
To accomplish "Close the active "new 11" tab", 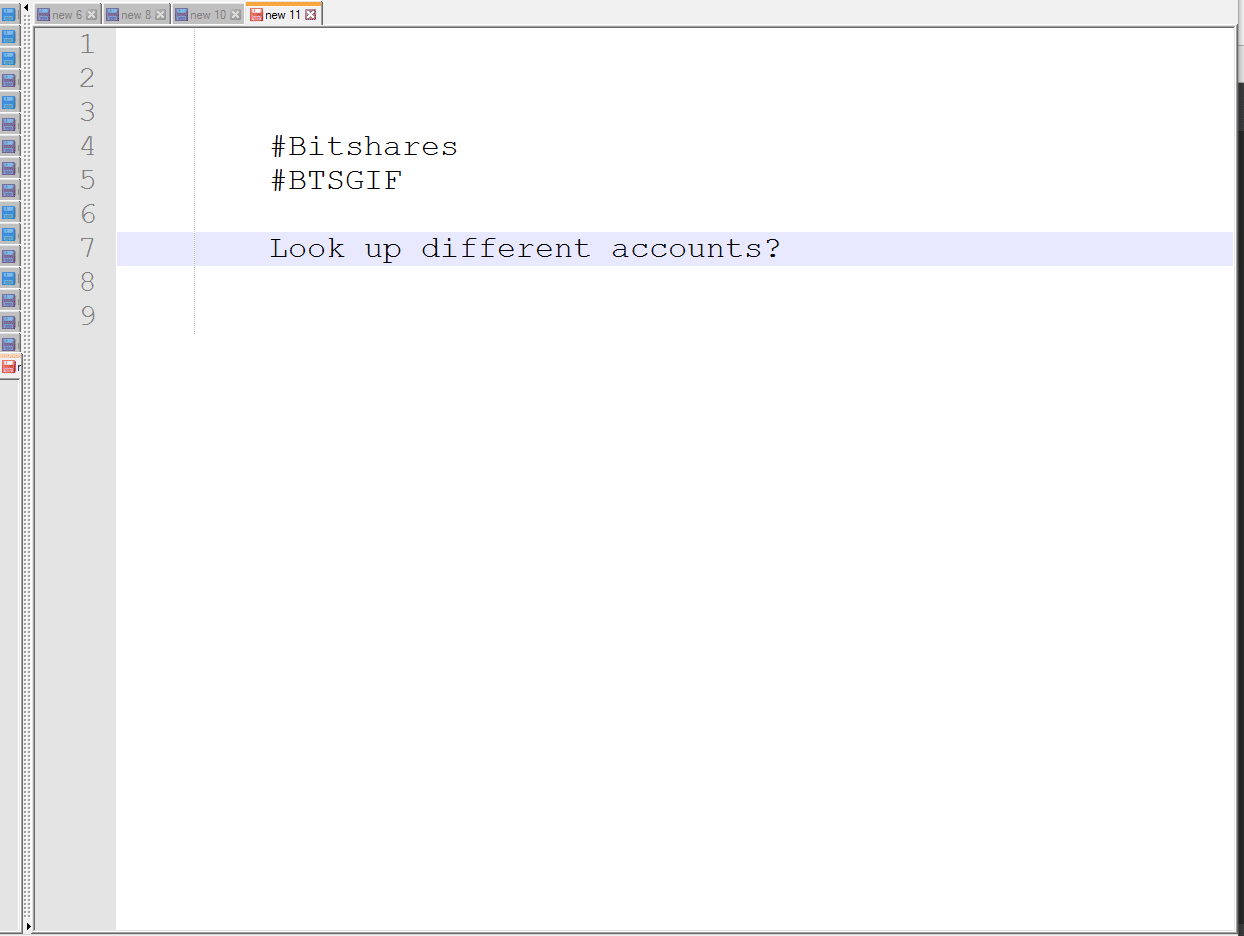I will click(311, 15).
